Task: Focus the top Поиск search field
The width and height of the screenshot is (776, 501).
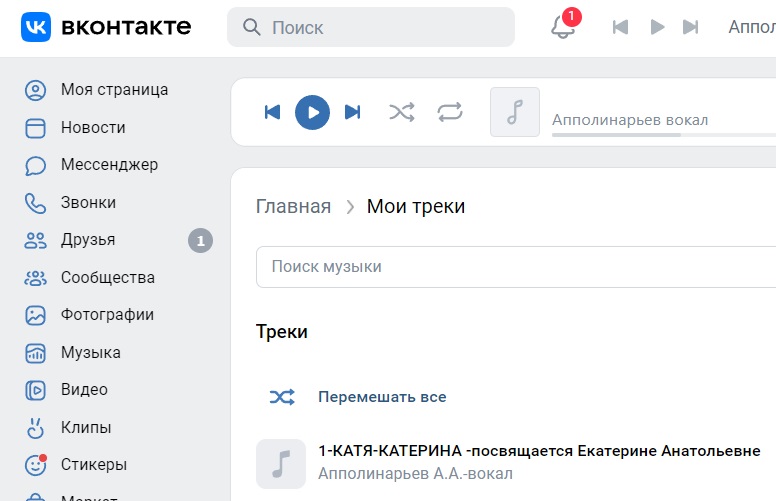Action: point(371,27)
